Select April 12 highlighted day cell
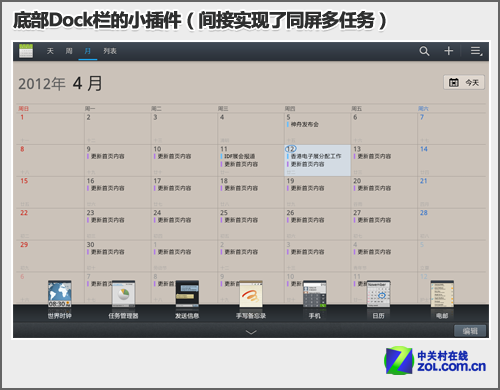 coord(317,160)
